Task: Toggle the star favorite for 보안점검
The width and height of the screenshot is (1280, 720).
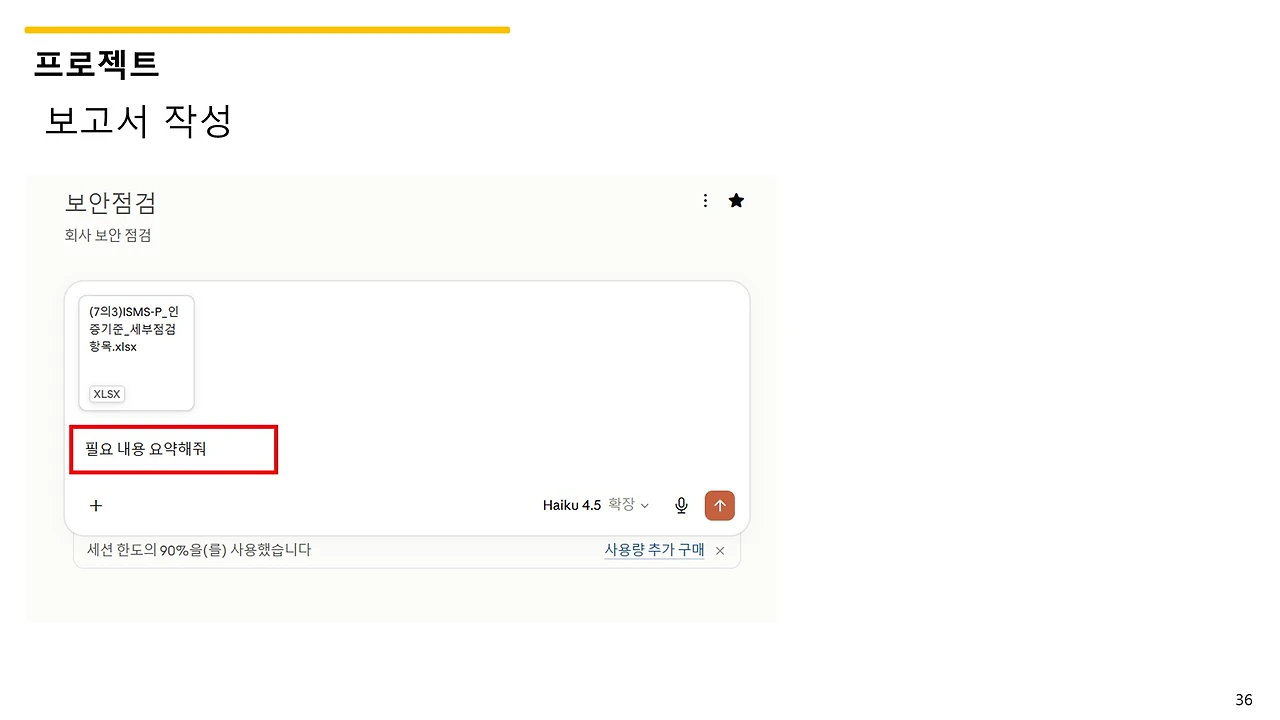Action: click(736, 201)
